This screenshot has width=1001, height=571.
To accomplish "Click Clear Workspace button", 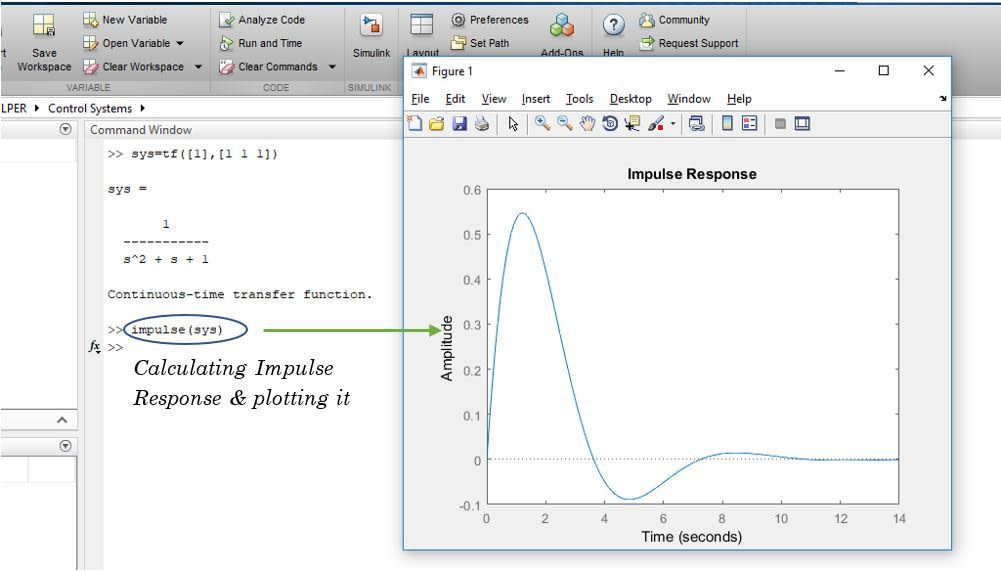I will coord(134,66).
